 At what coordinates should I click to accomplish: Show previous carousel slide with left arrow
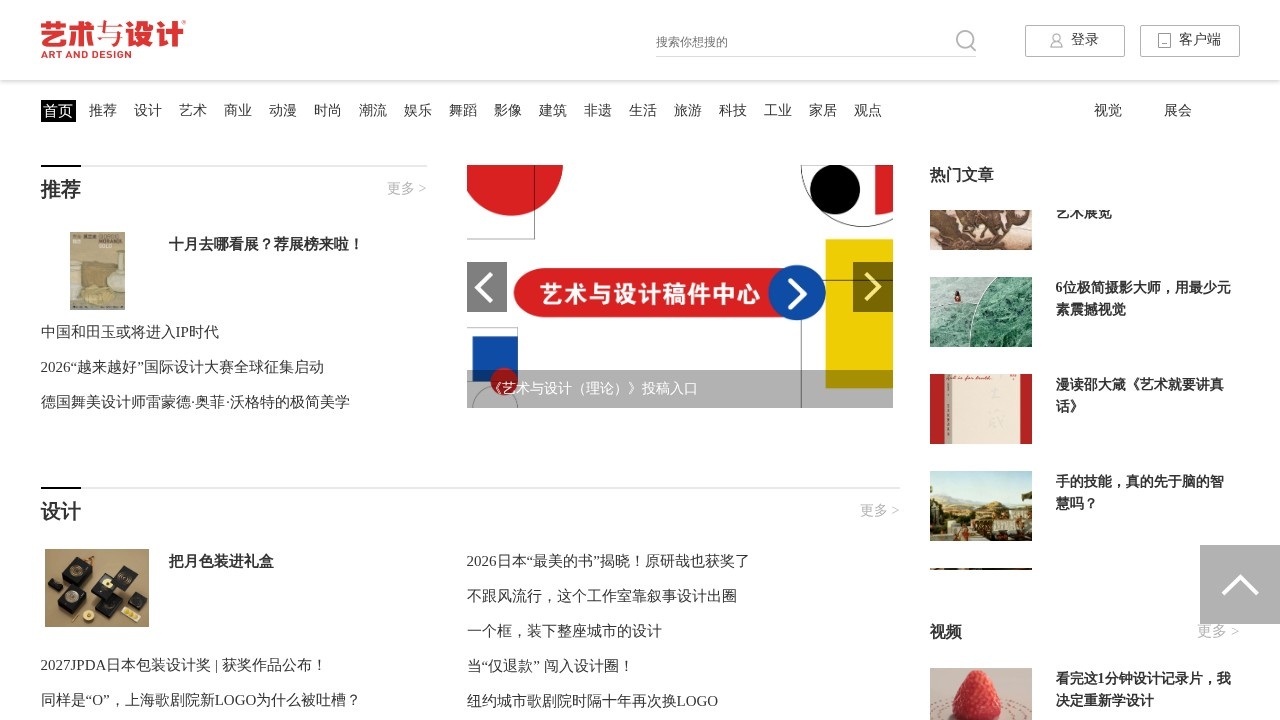pyautogui.click(x=487, y=287)
